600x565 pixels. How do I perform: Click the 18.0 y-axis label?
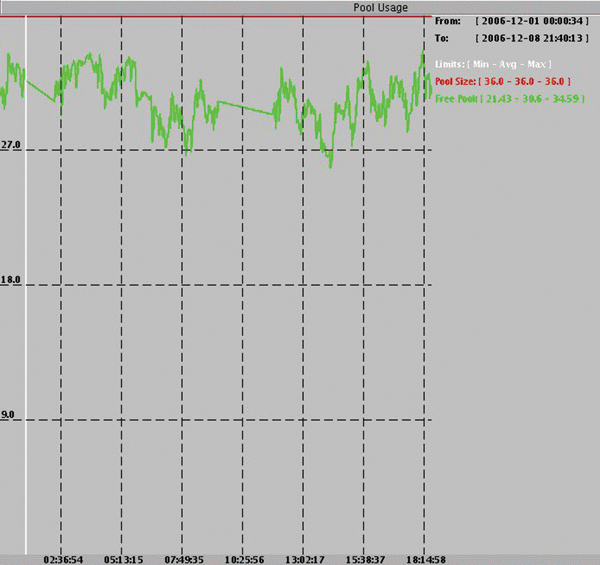[11, 281]
